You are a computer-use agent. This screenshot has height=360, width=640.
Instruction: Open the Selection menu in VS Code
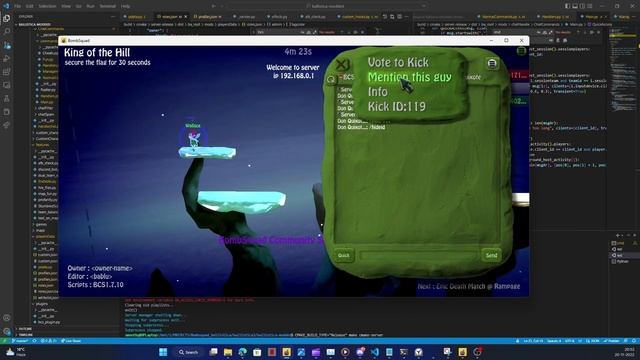(x=47, y=6)
